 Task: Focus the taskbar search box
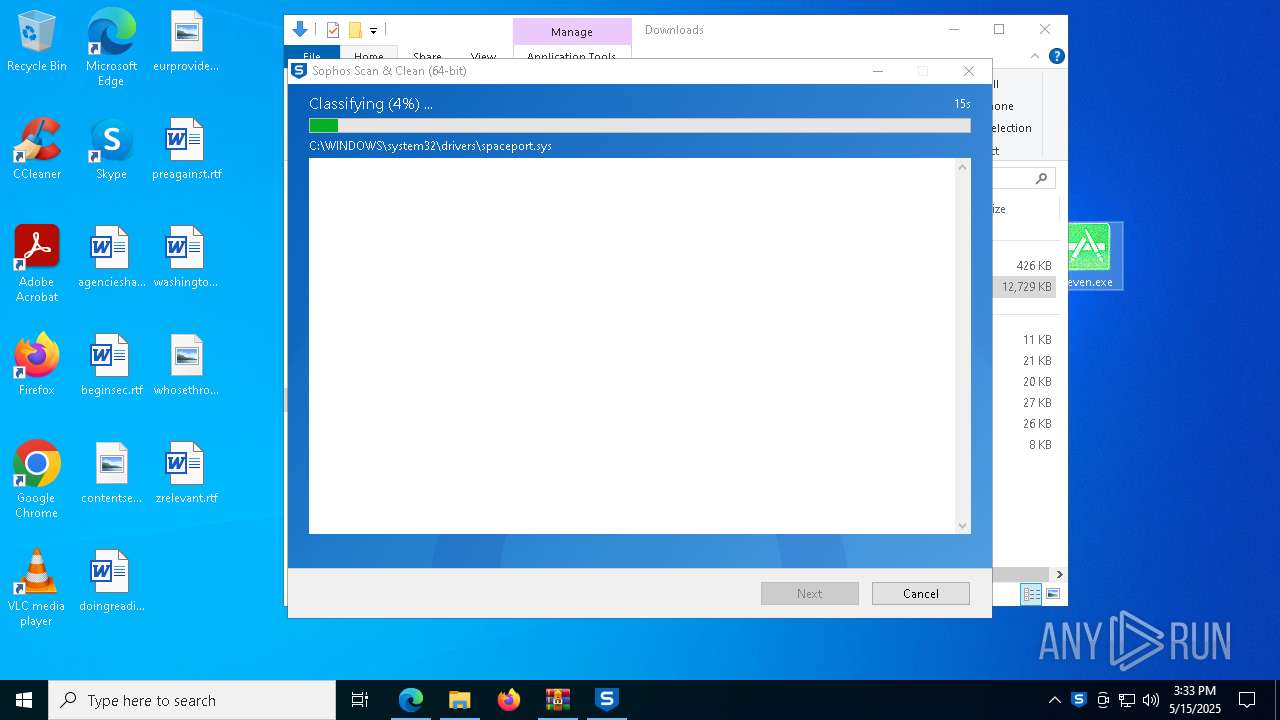point(192,699)
